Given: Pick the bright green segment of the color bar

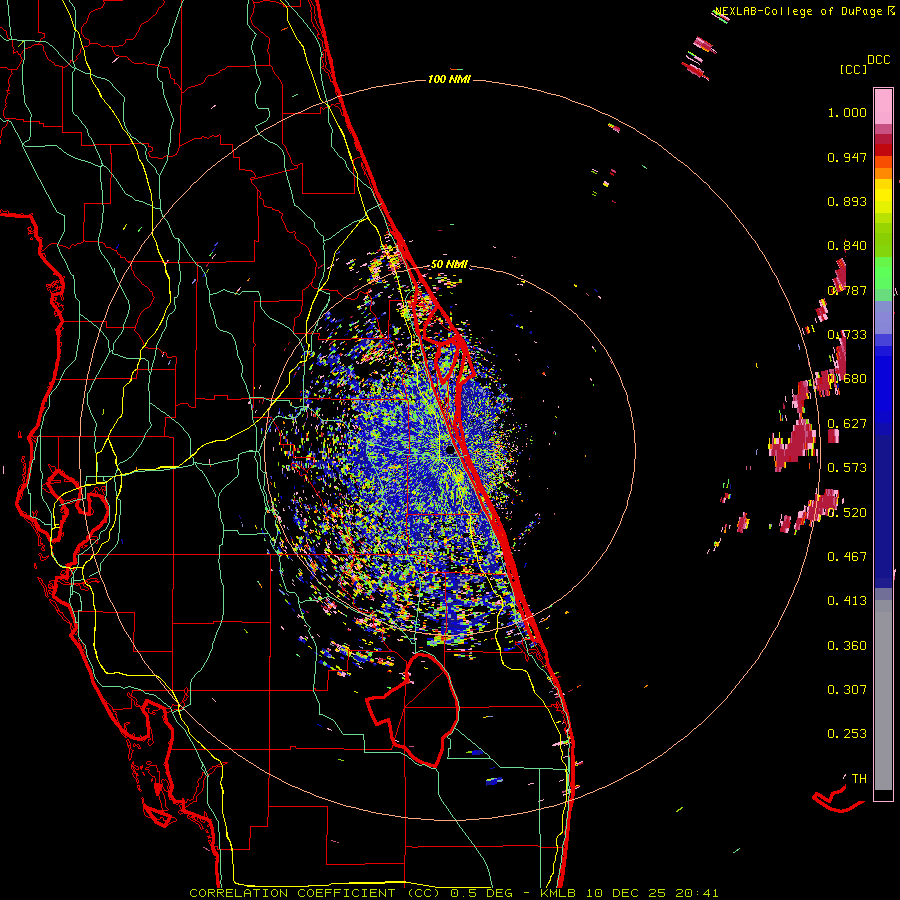Looking at the screenshot, I should tap(883, 273).
